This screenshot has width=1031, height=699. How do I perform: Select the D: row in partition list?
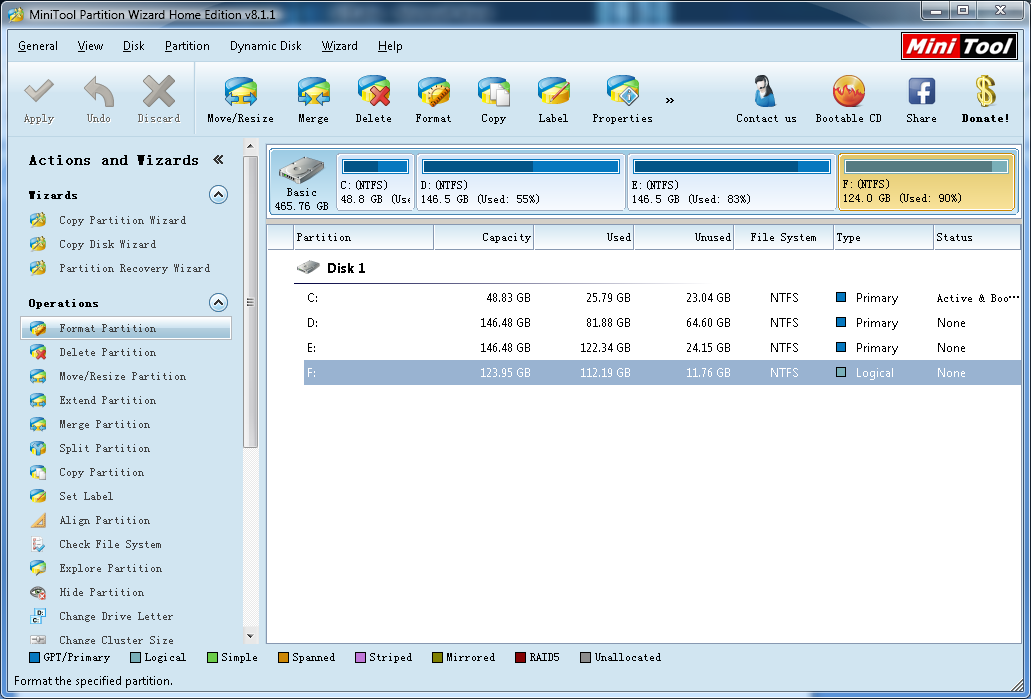click(662, 323)
